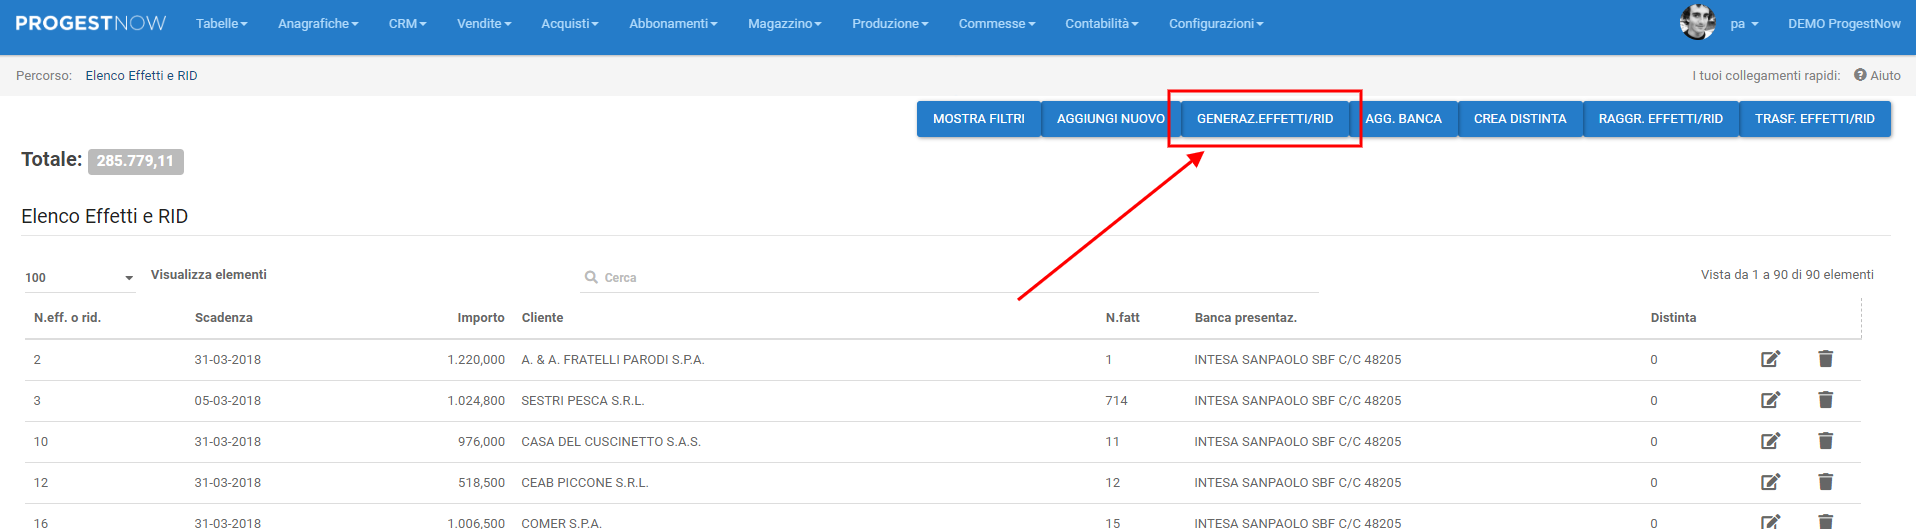Delete the SESTRI PESCA S.R.L. entry

point(1825,400)
